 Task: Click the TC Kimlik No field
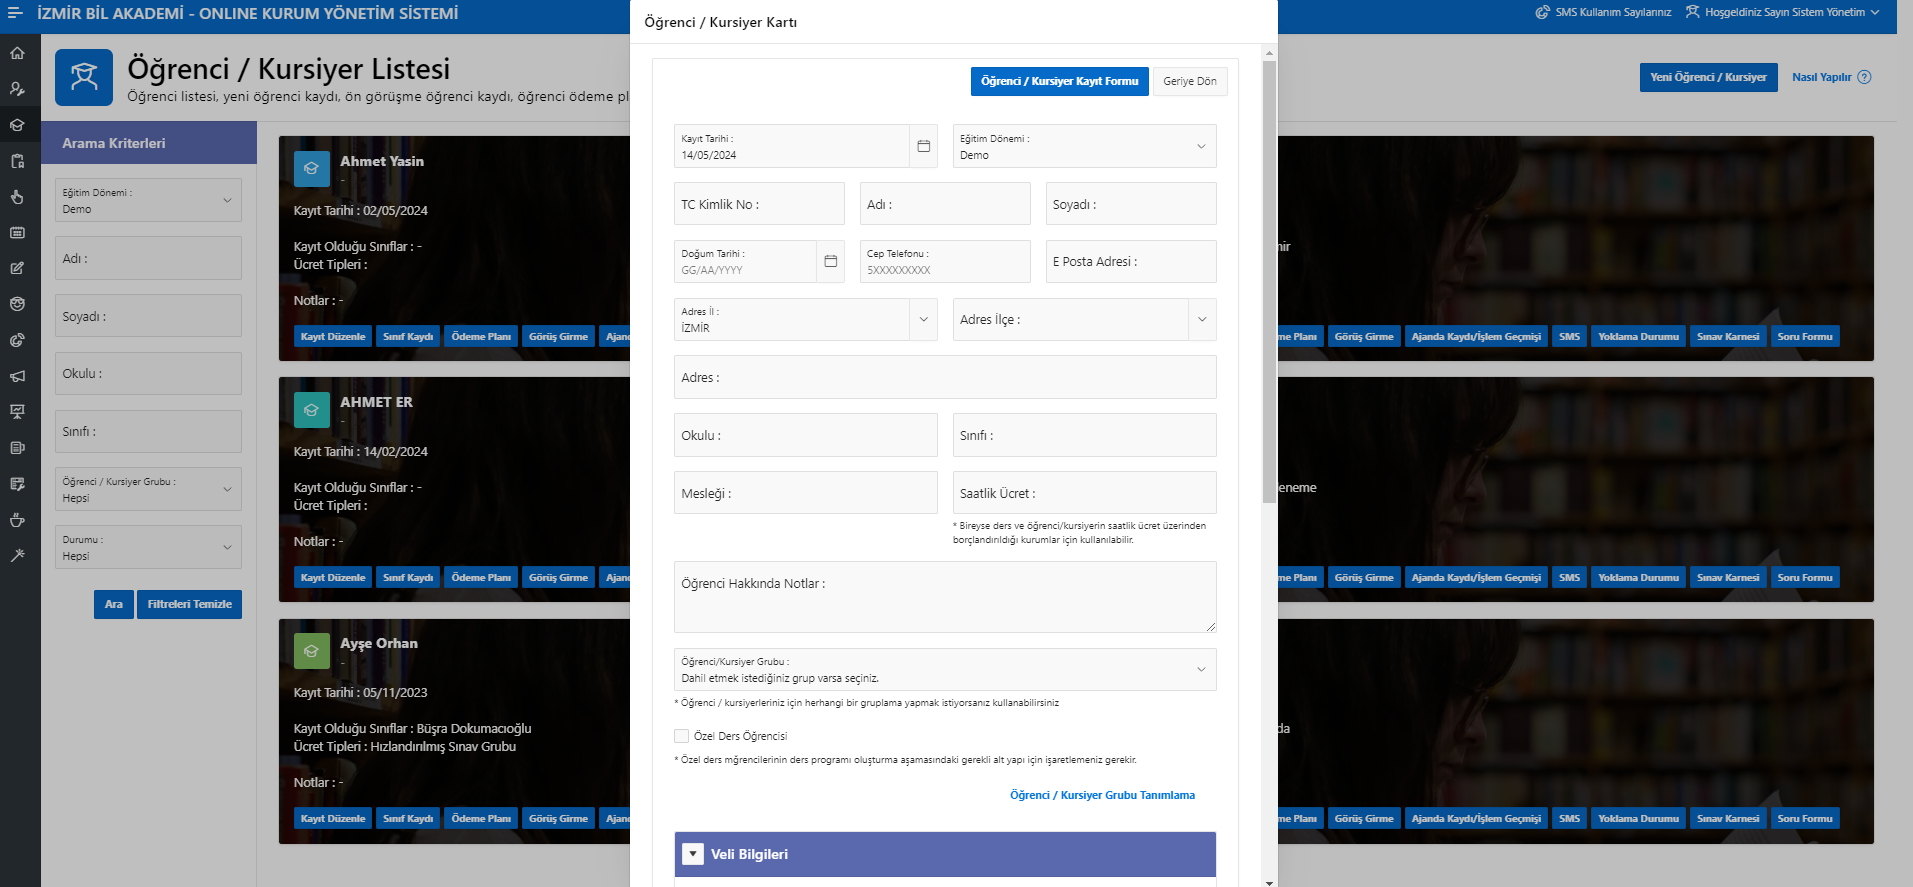(759, 204)
